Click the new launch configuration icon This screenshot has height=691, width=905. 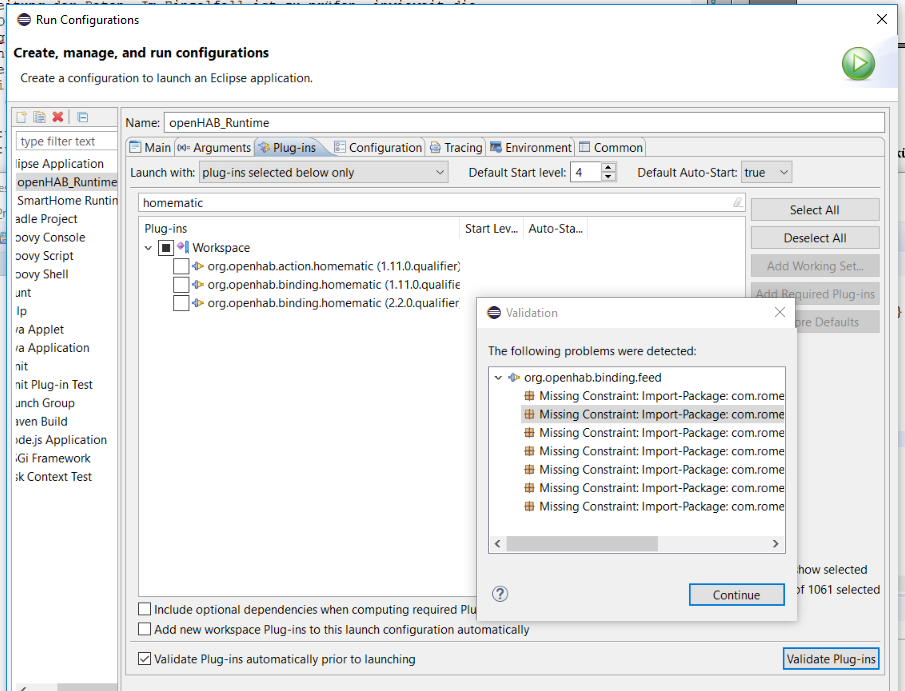point(21,118)
